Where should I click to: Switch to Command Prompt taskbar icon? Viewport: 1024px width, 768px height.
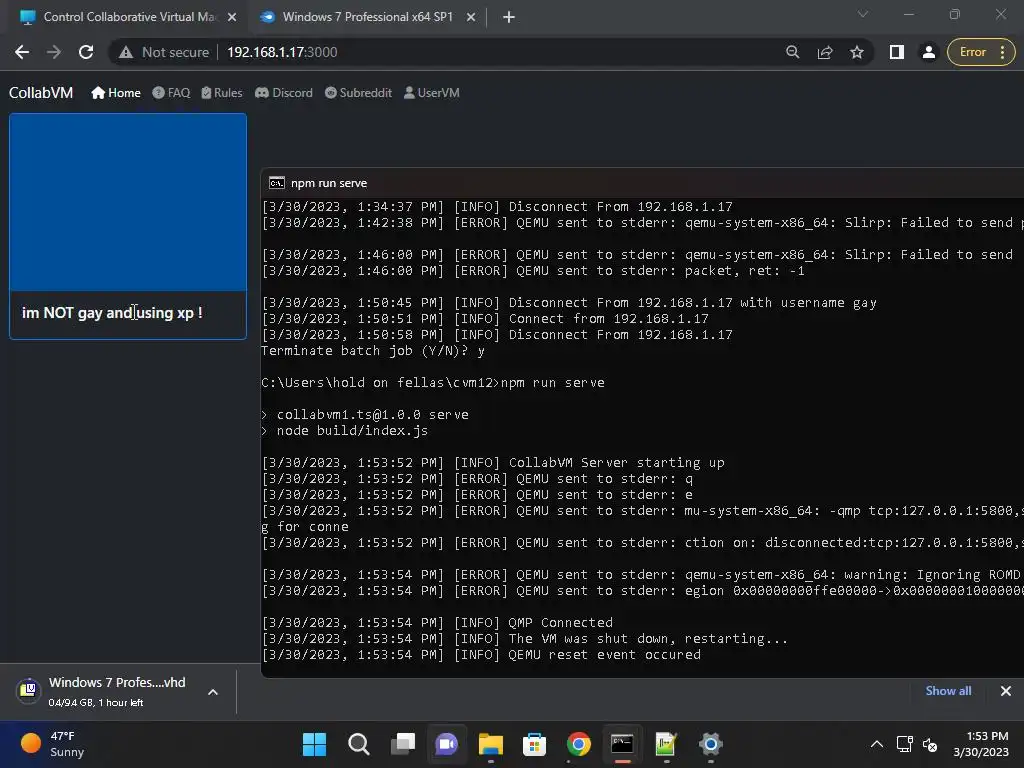[622, 744]
